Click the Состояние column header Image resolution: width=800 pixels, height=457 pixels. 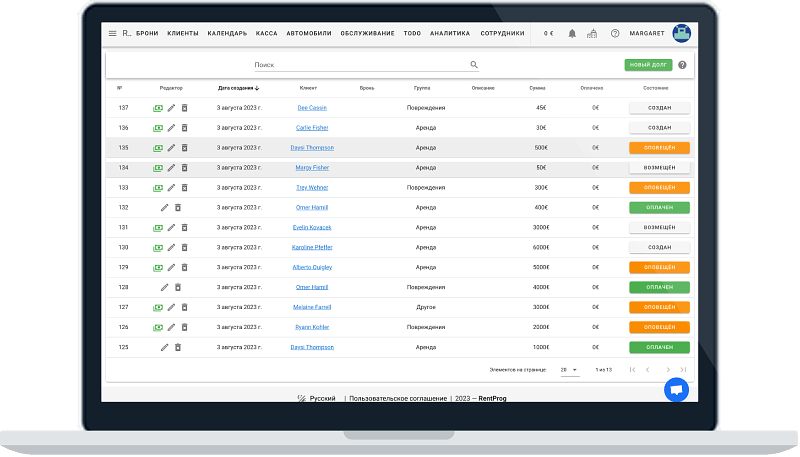pyautogui.click(x=656, y=88)
